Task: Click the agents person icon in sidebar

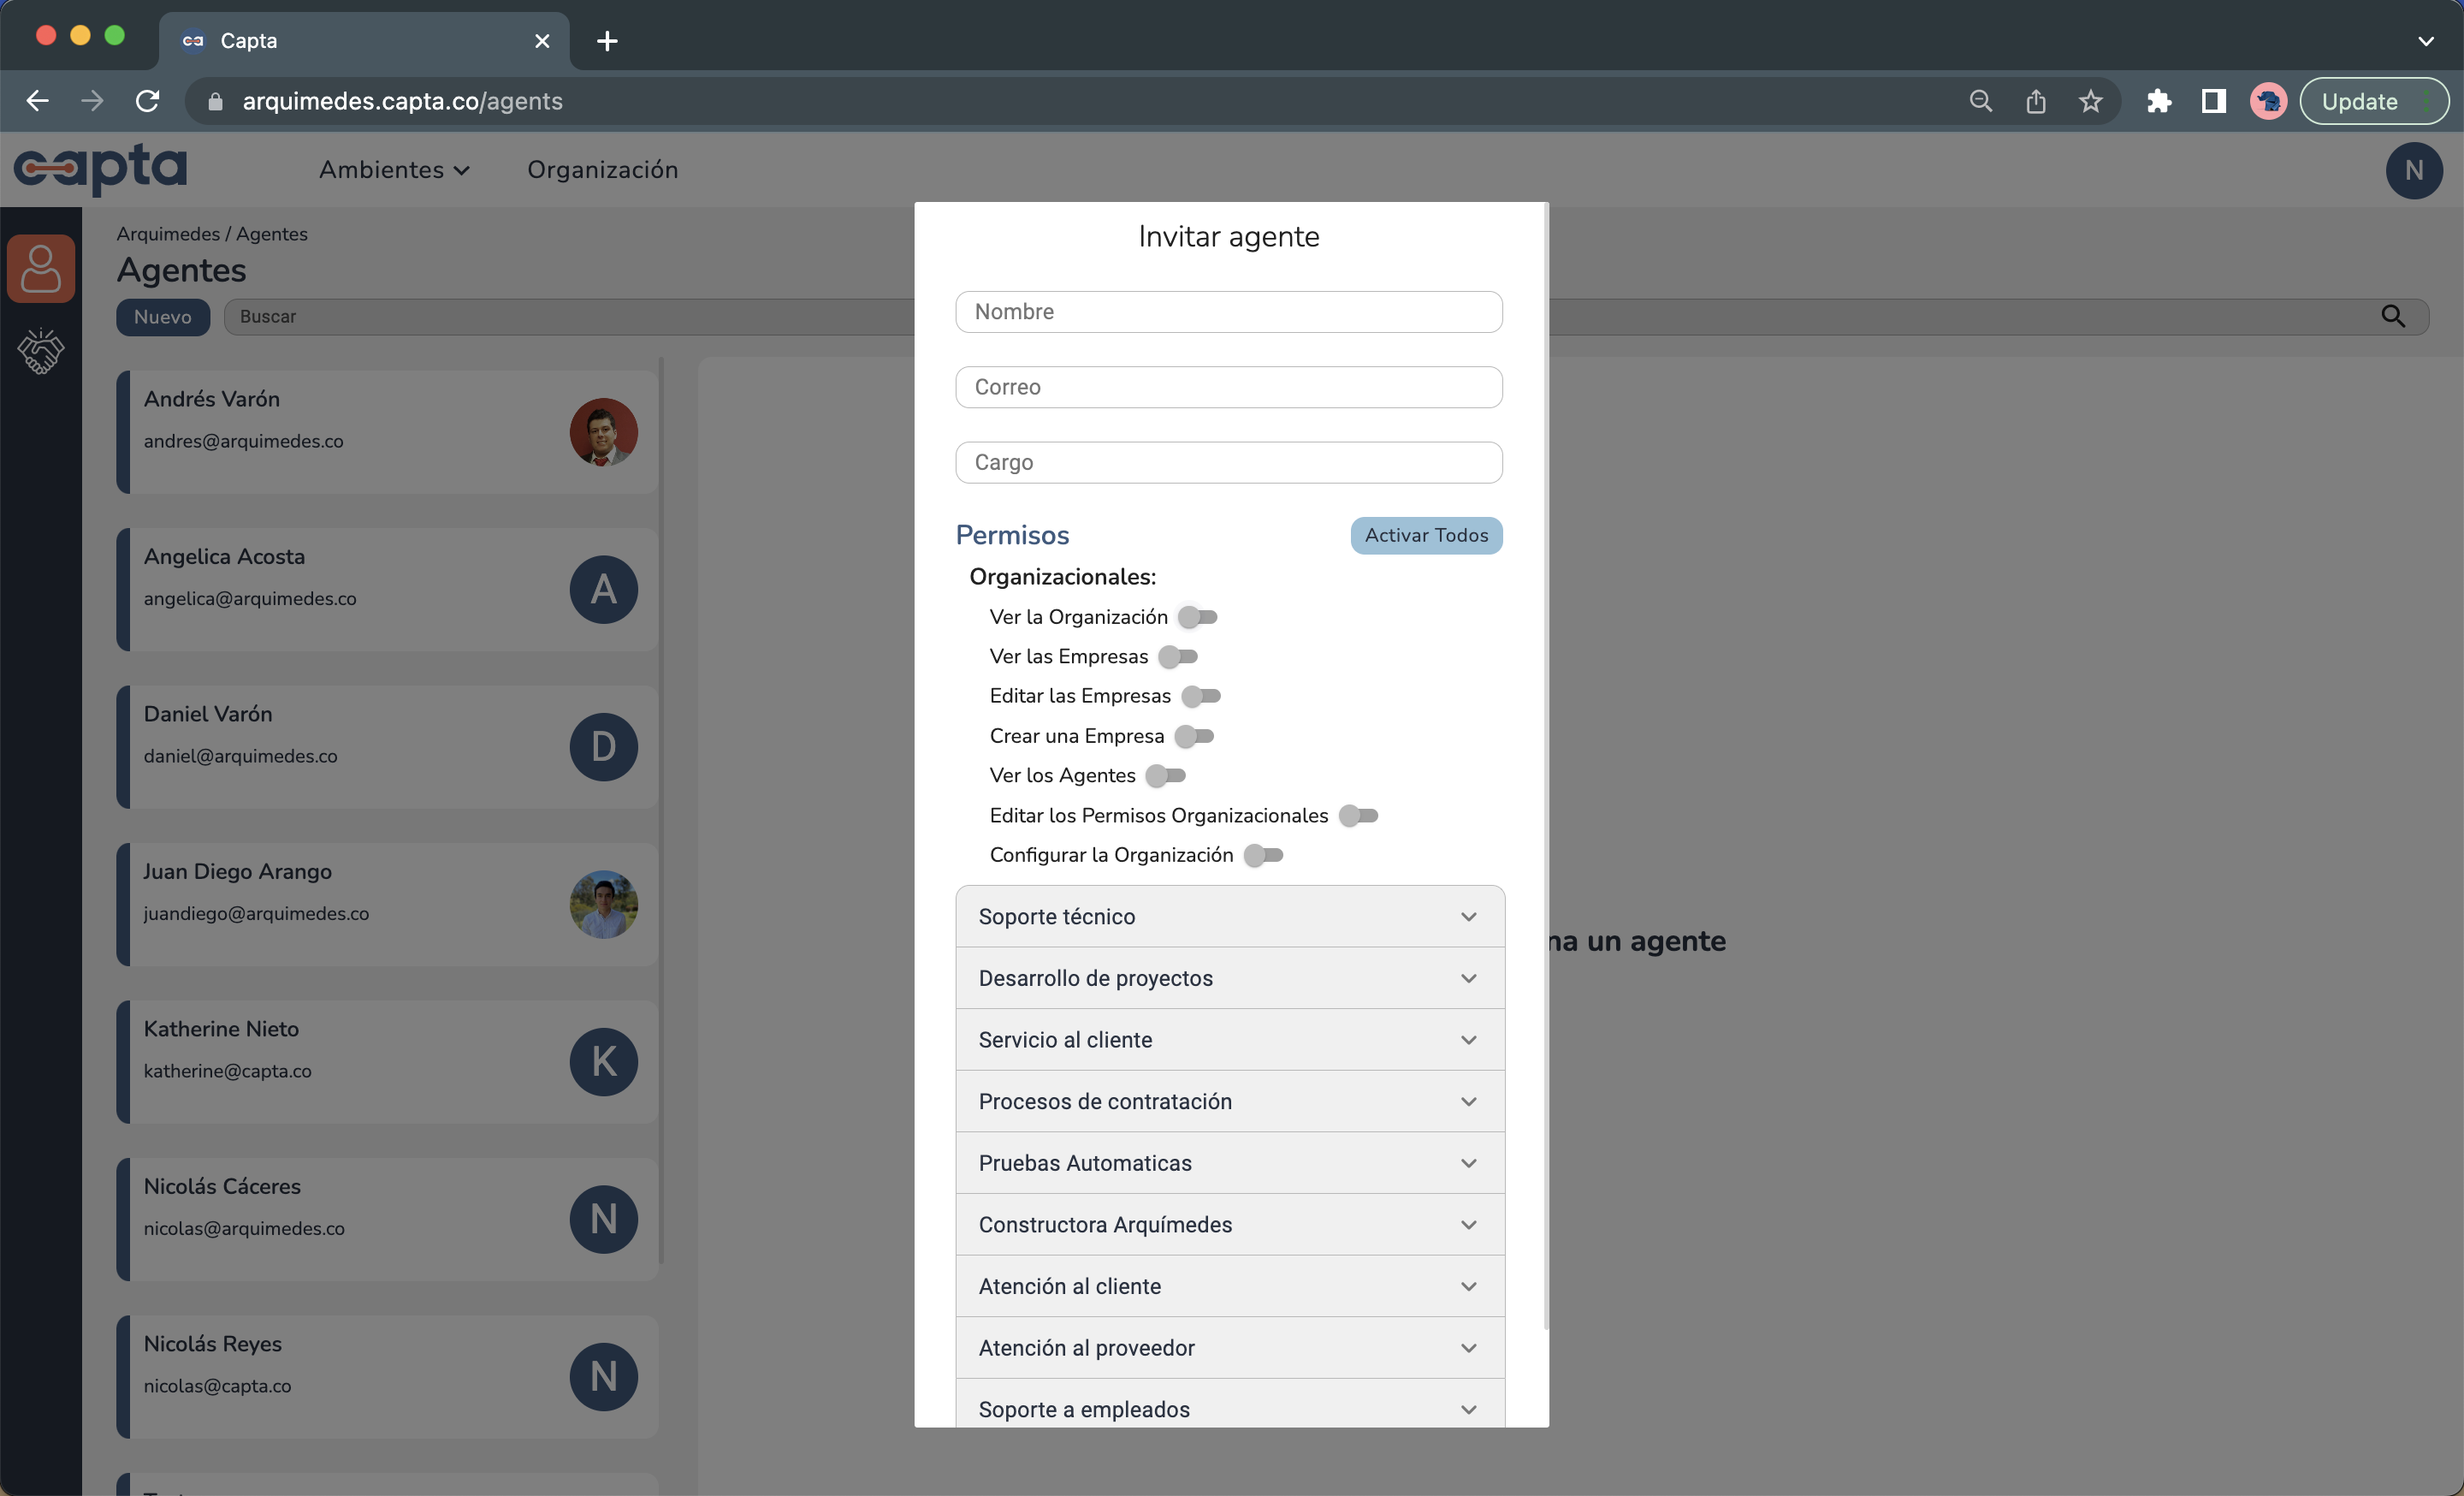Action: (41, 268)
